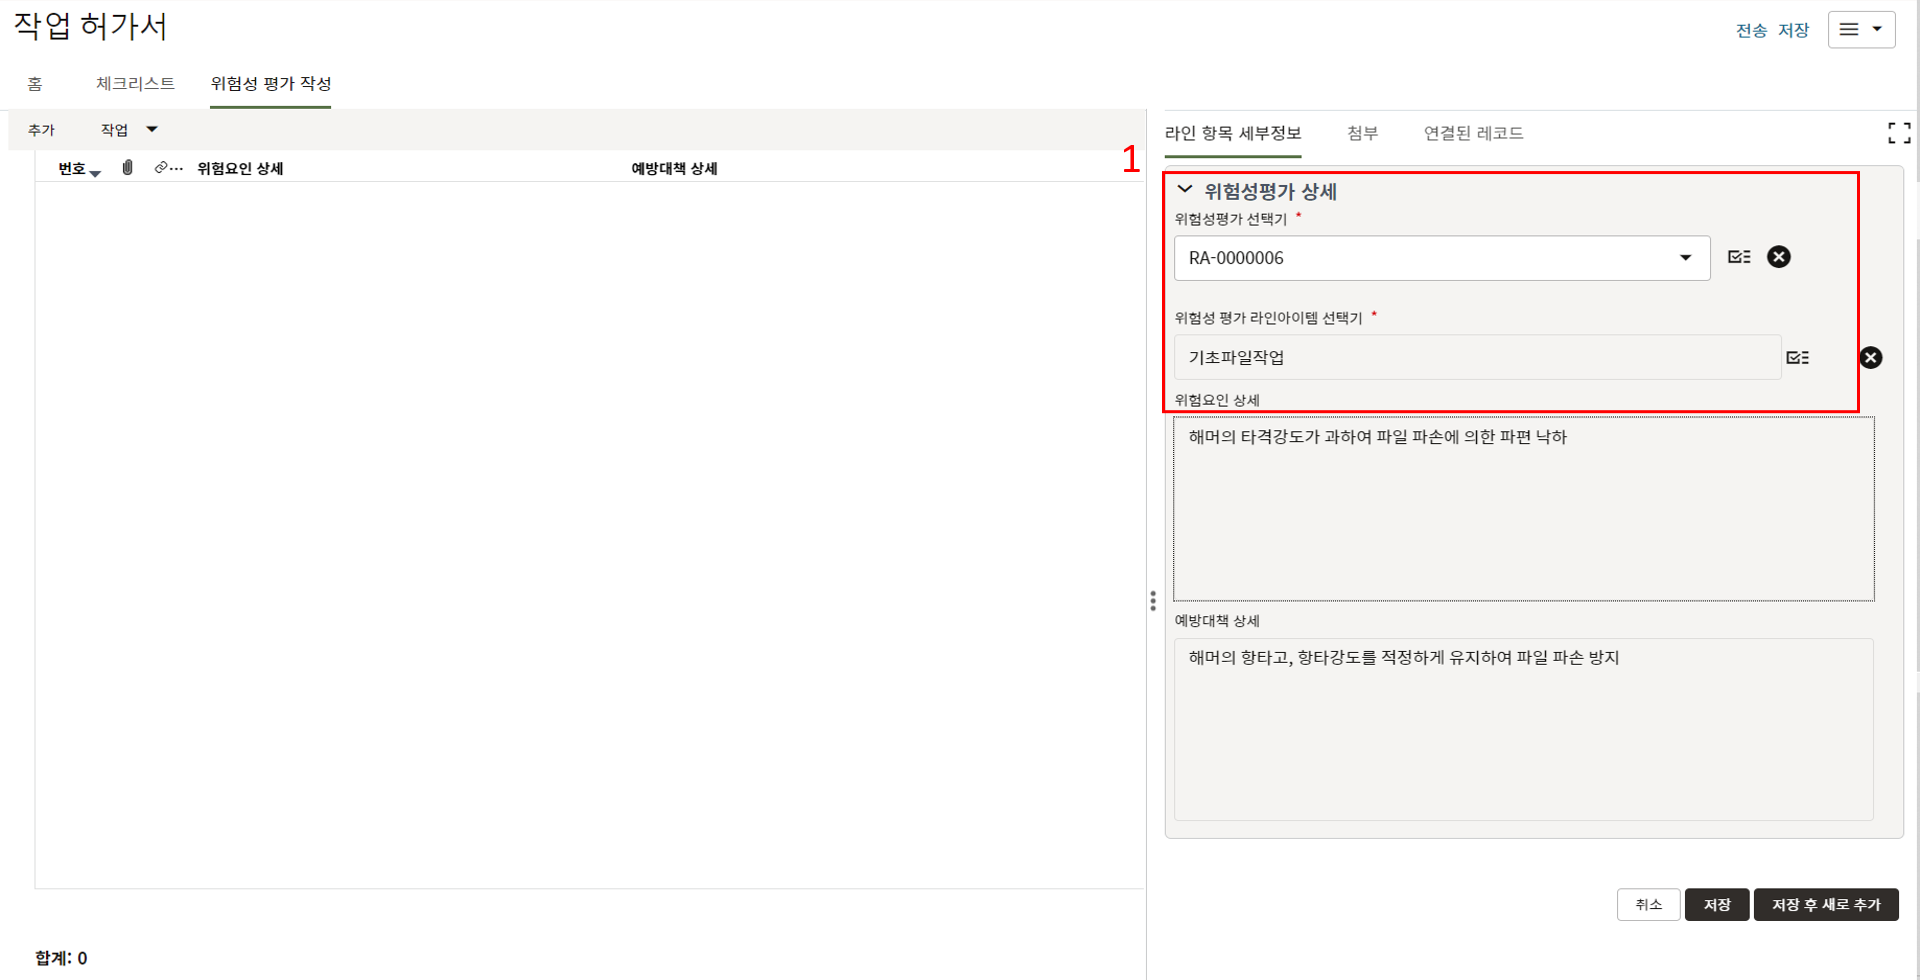Open the 위험성평가 선택기 dropdown arrow
This screenshot has height=980, width=1920.
1685,258
